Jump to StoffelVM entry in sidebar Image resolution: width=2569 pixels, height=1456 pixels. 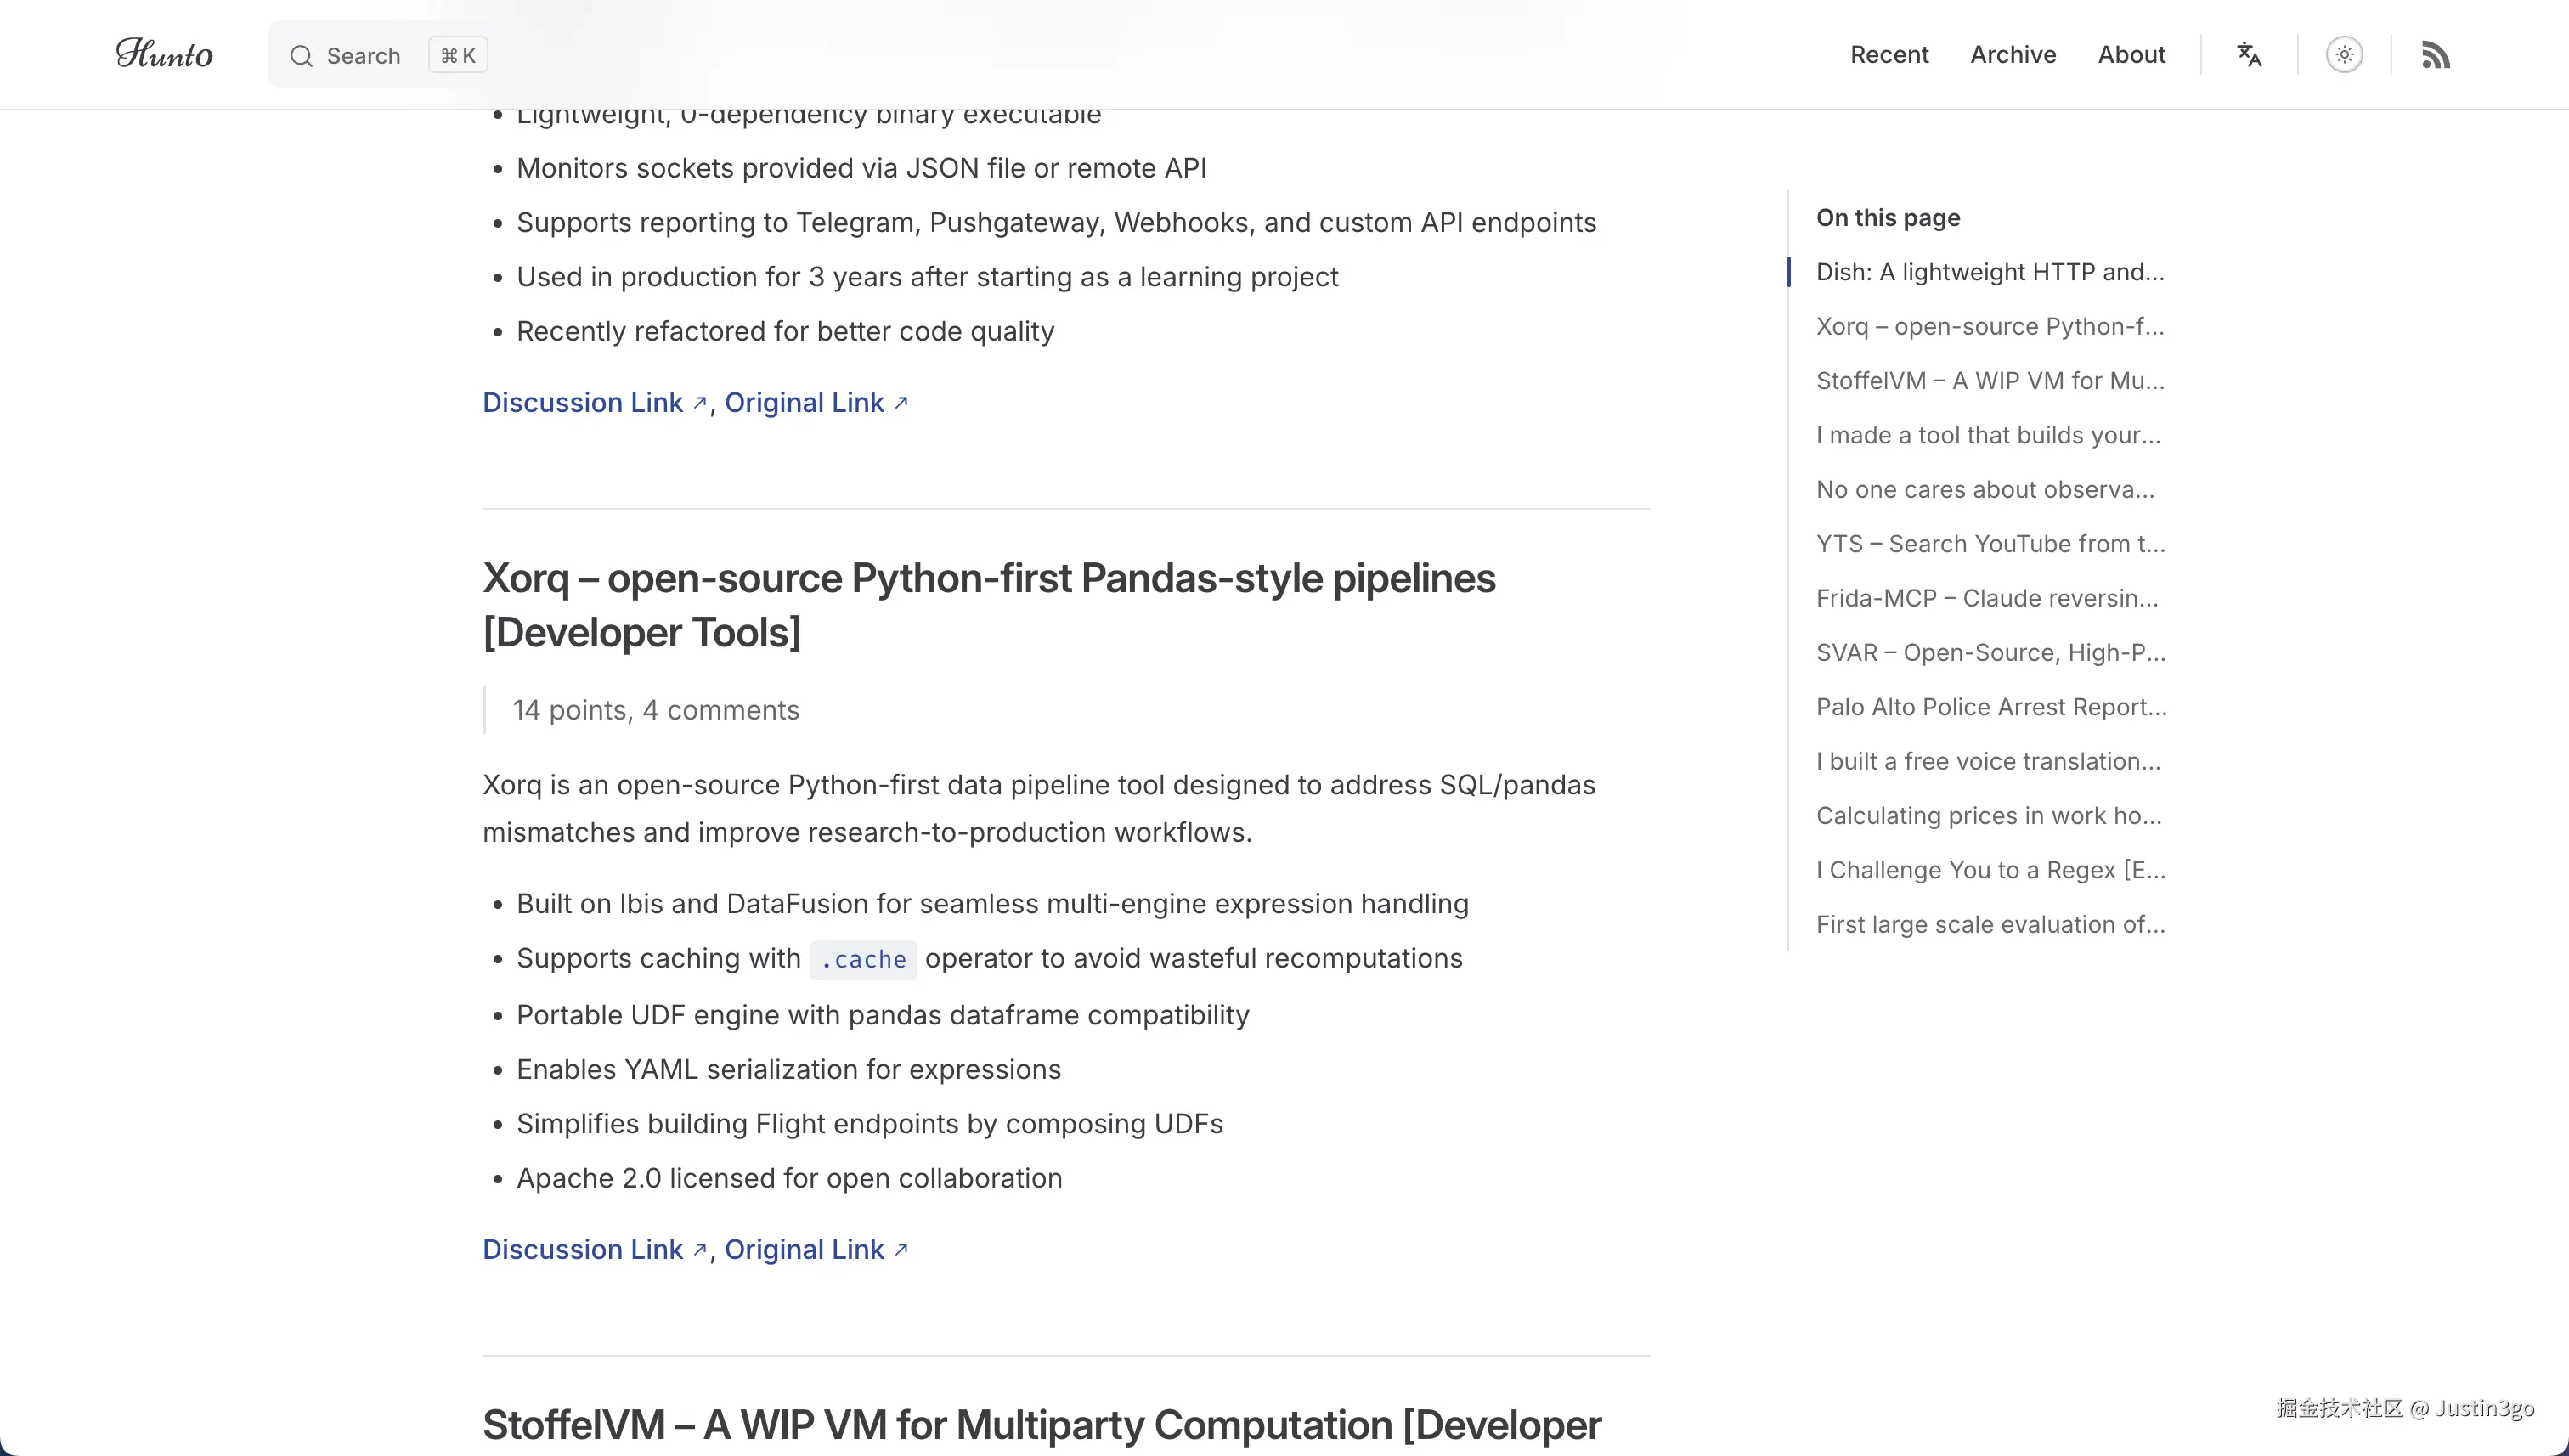[x=1989, y=381]
